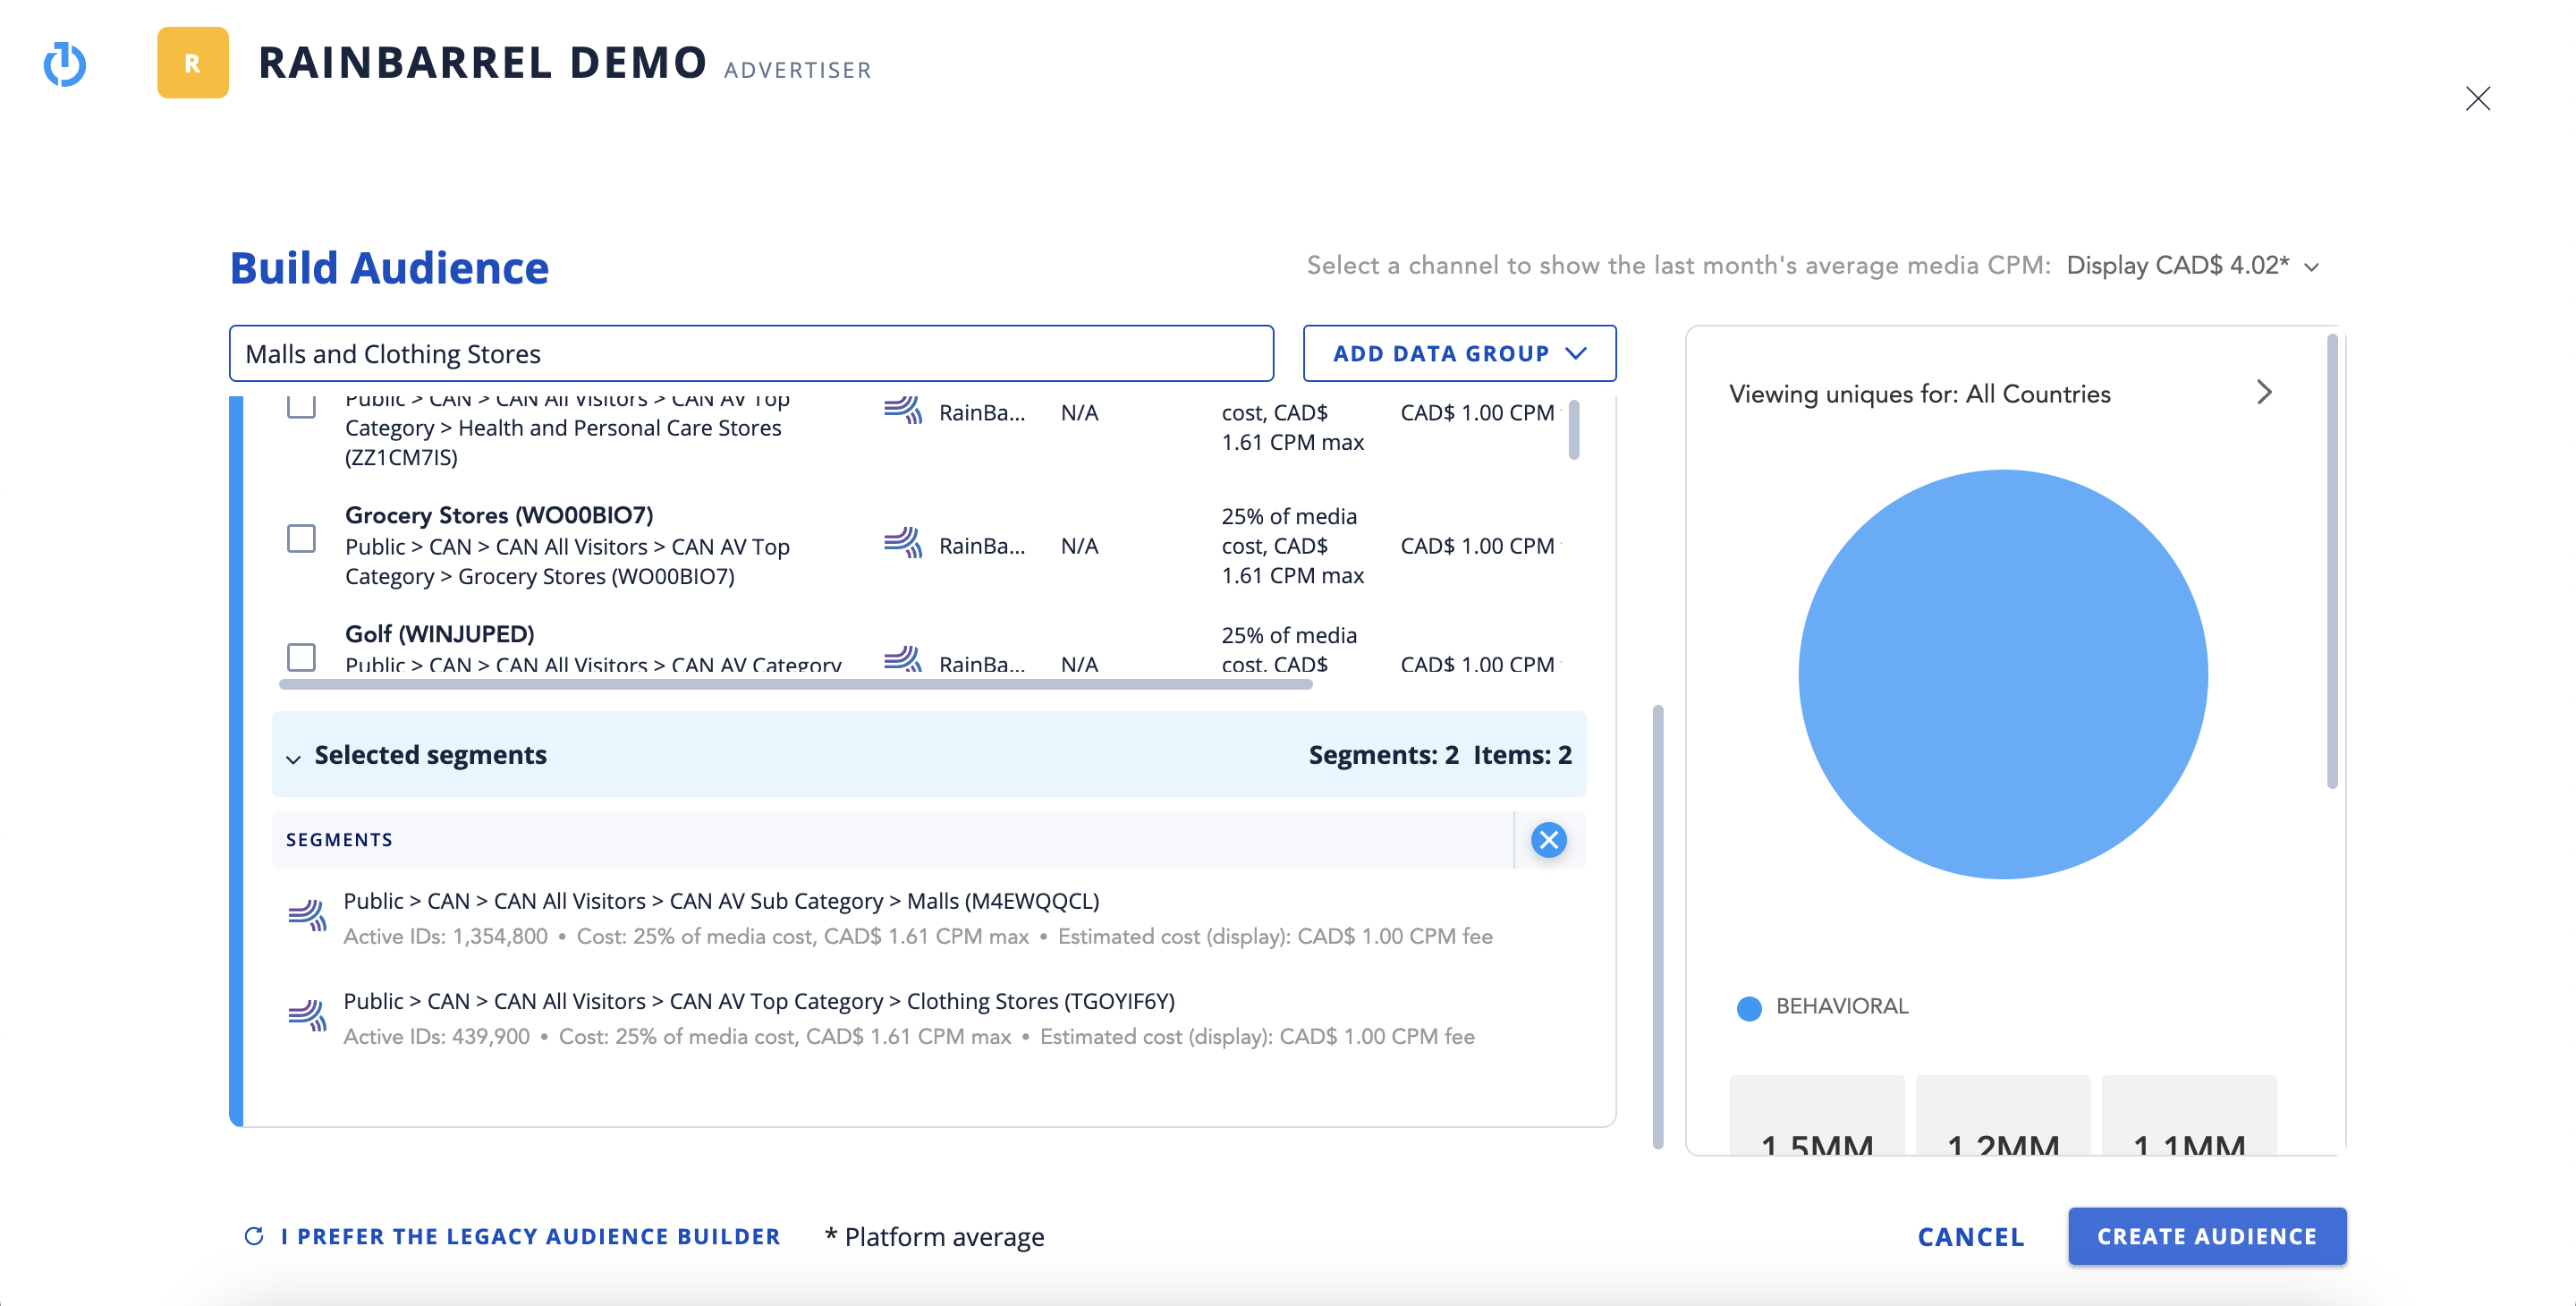
Task: Expand Viewing uniques for All Countries
Action: tap(2264, 392)
